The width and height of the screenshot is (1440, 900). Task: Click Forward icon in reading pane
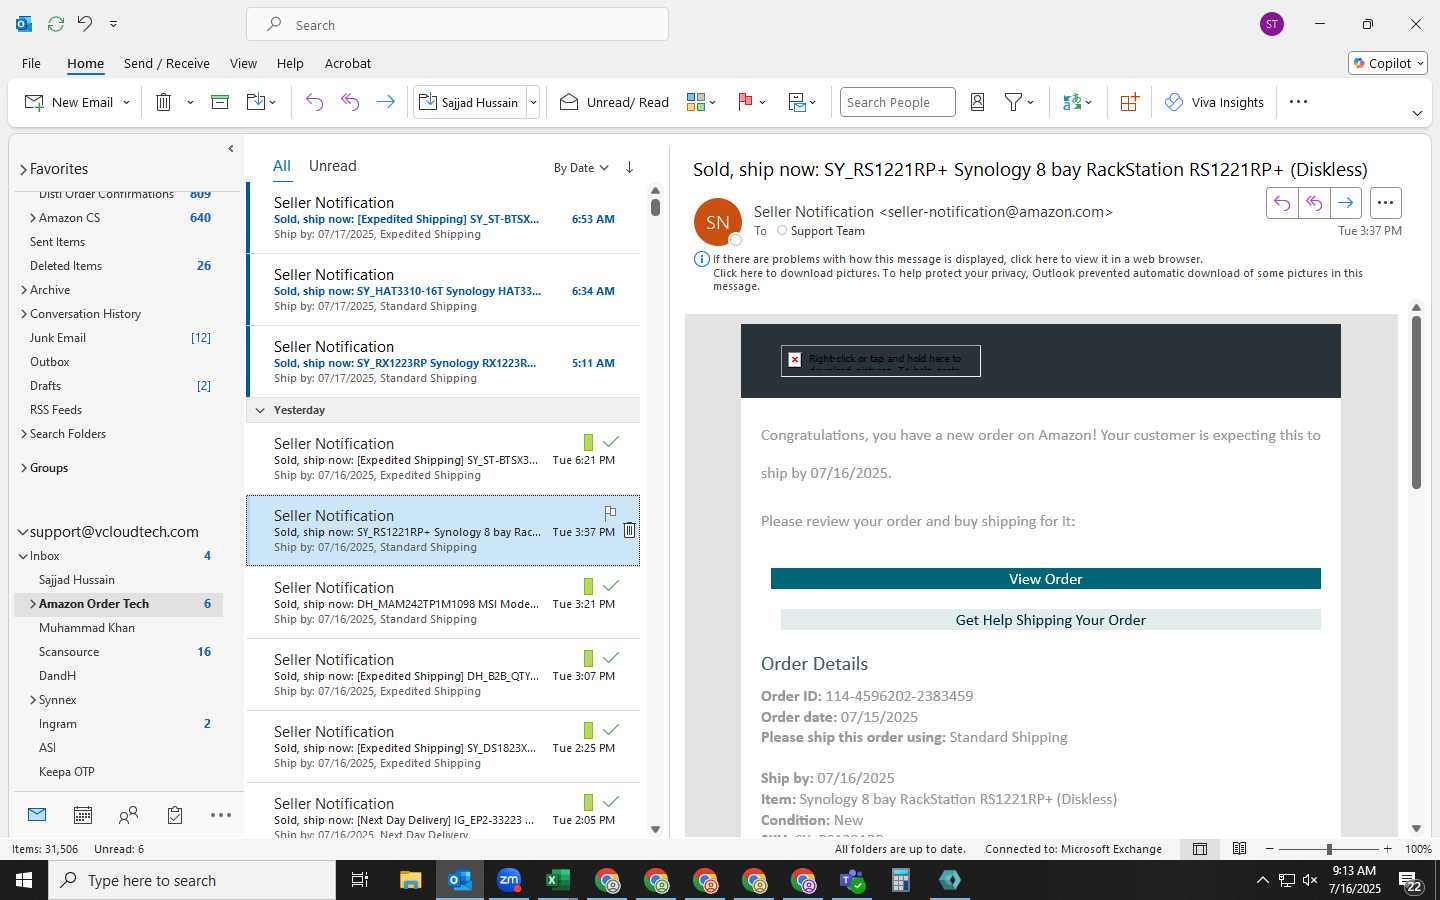[x=1346, y=203]
